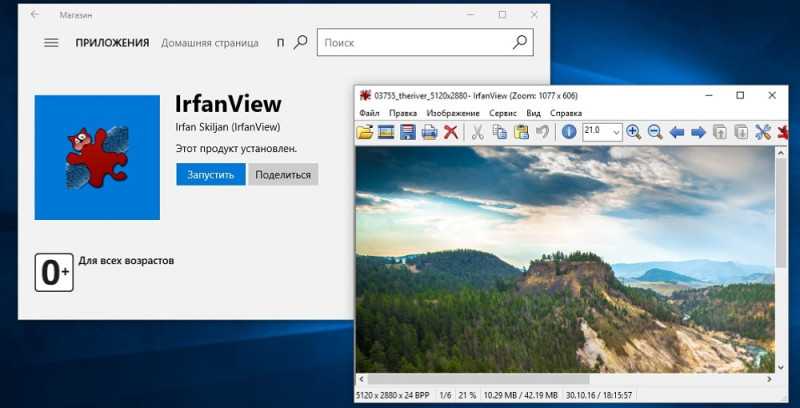The image size is (800, 408).
Task: Click the Поделиться button
Action: pyautogui.click(x=283, y=174)
